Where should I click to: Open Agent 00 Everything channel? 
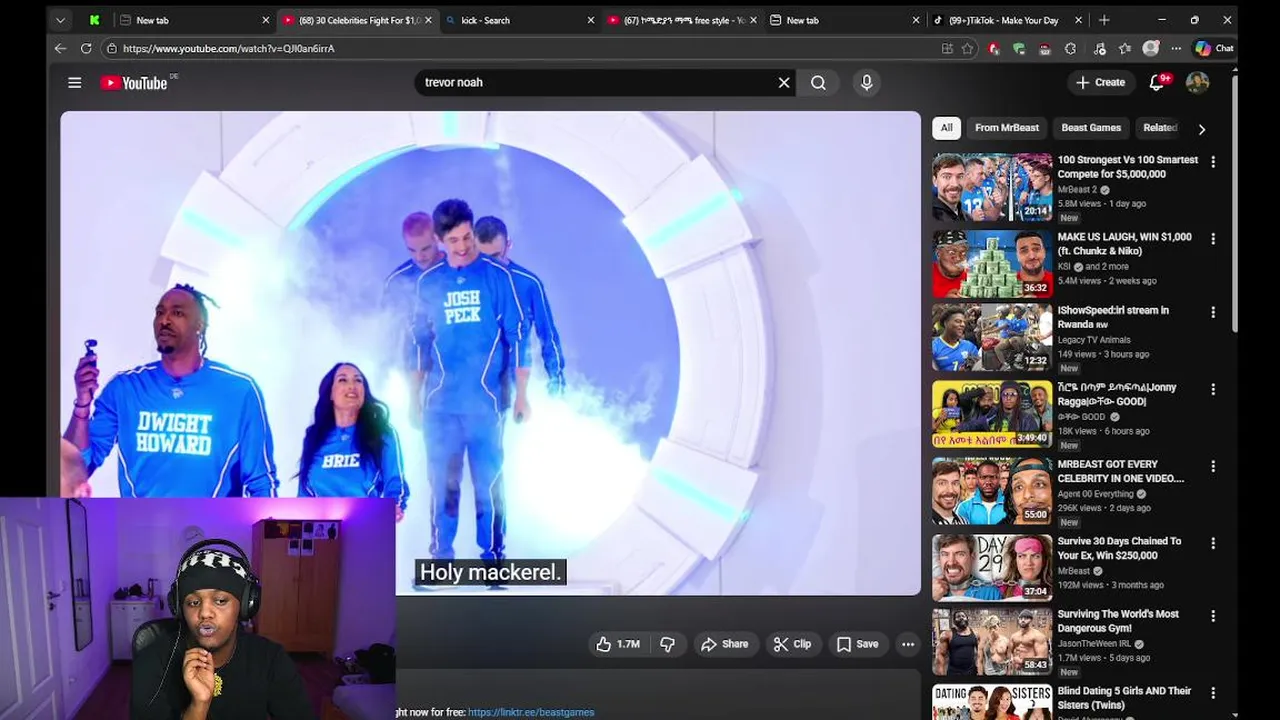pyautogui.click(x=1095, y=494)
